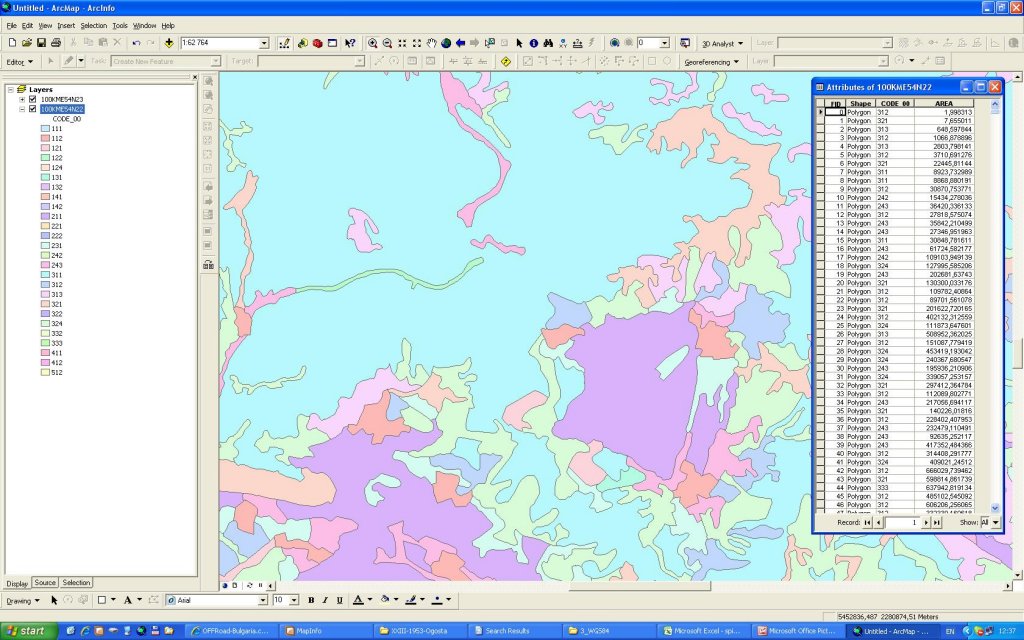This screenshot has height=640, width=1024.
Task: Open the Georeferencing dropdown
Action: point(711,62)
